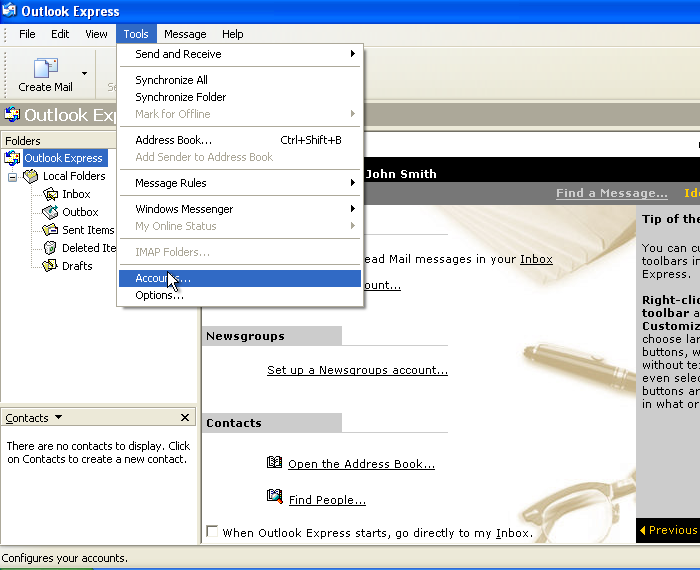The height and width of the screenshot is (570, 700).
Task: Select Options... in the Tools menu
Action: click(x=160, y=295)
